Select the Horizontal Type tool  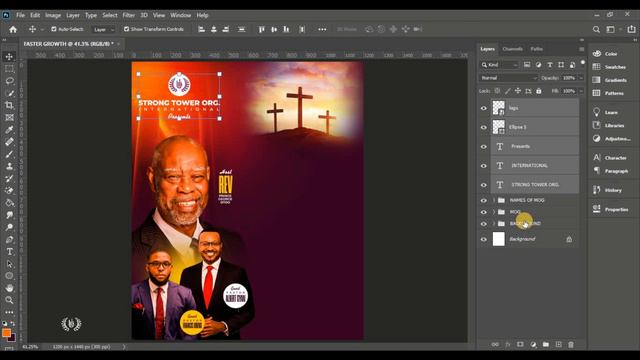(x=9, y=252)
